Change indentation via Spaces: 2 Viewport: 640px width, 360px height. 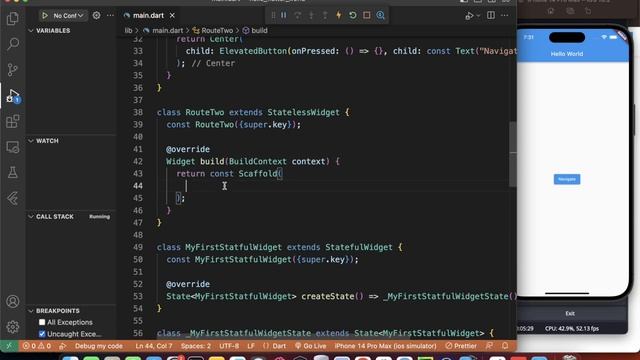pyautogui.click(x=196, y=346)
